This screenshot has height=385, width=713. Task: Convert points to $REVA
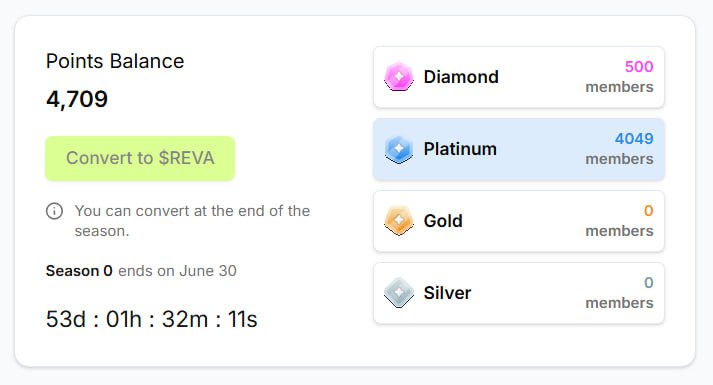click(x=140, y=158)
